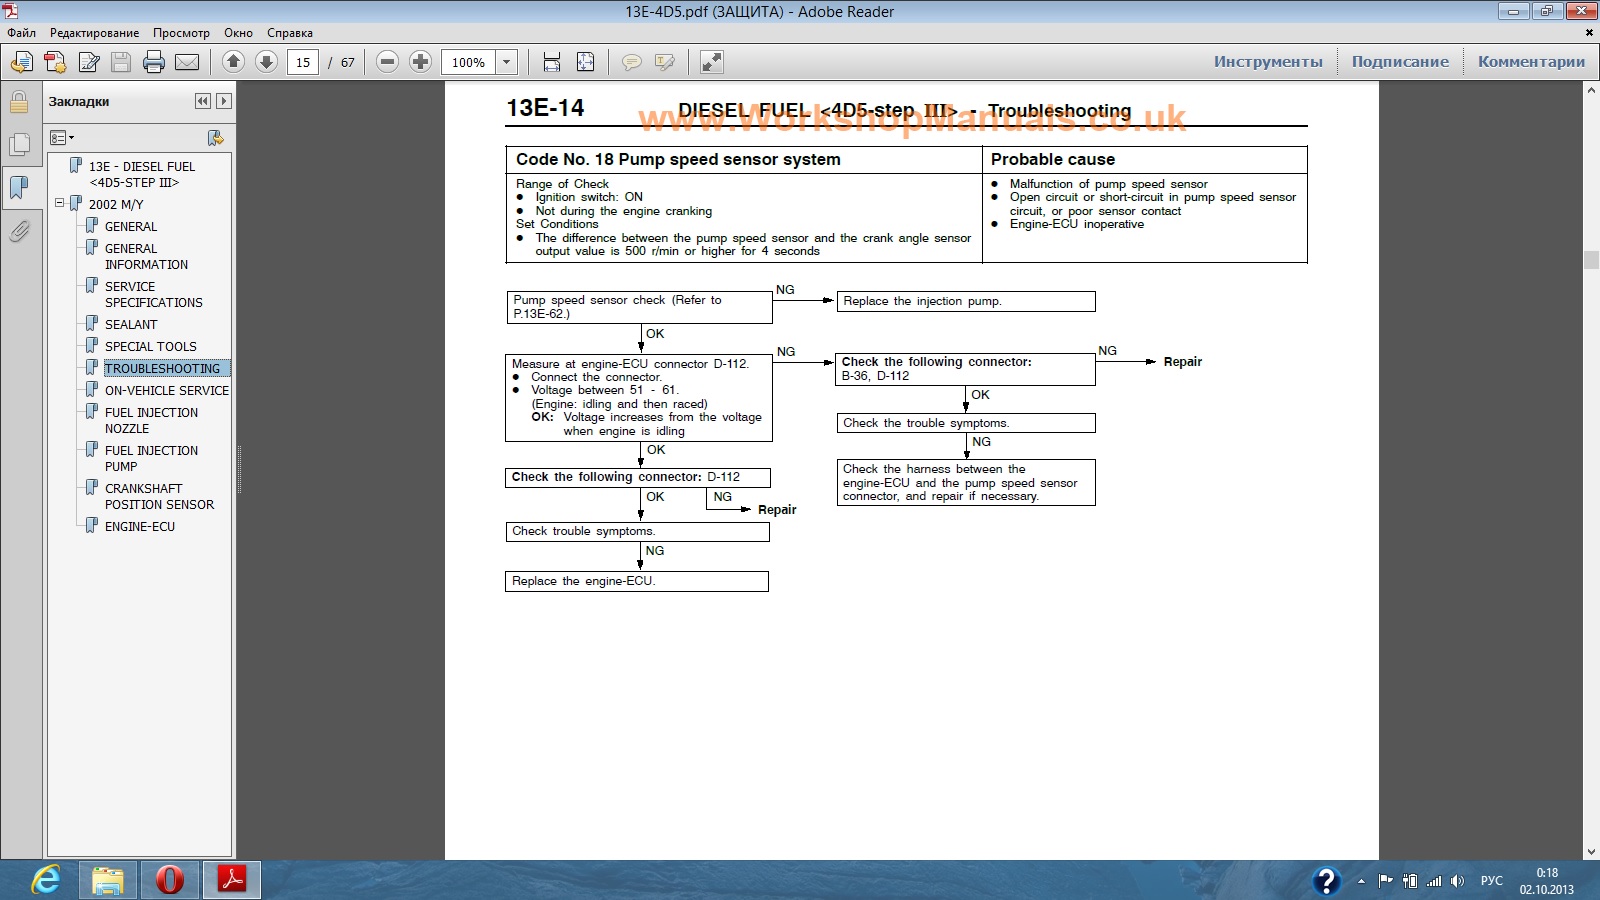
Task: Open attachments paperclip panel
Action: 19,231
